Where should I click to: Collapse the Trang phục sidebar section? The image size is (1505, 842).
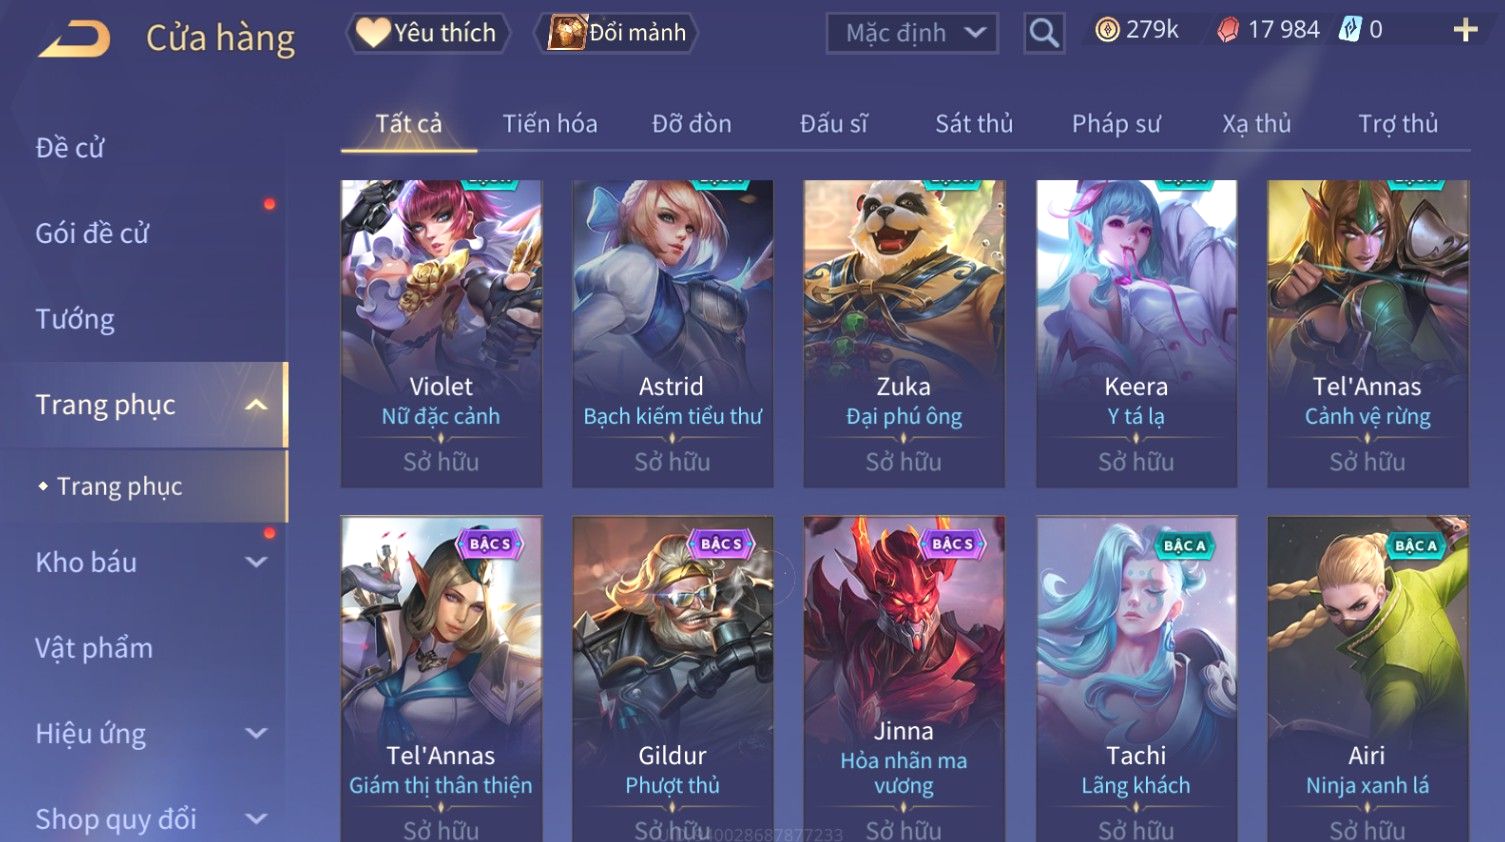point(256,405)
